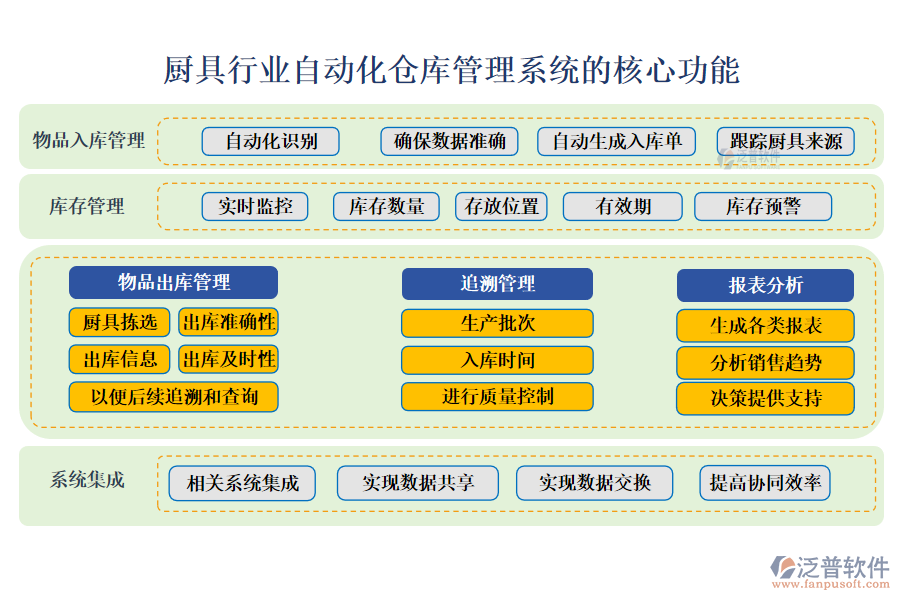Click the diagram title 厨具行业自动化仓库管理系统的核心功能
Screen dimensions: 900x600
pos(451,70)
